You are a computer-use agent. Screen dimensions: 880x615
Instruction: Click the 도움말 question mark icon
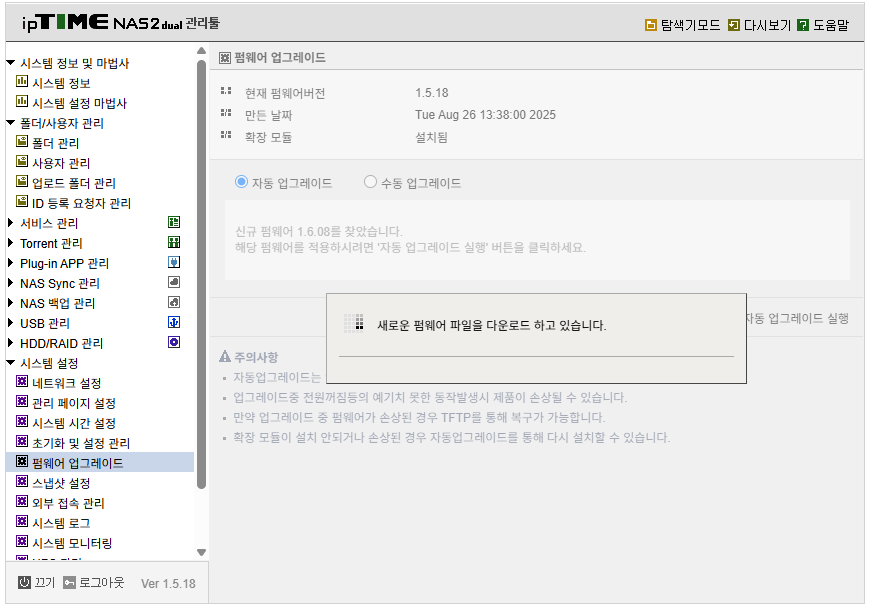(803, 25)
